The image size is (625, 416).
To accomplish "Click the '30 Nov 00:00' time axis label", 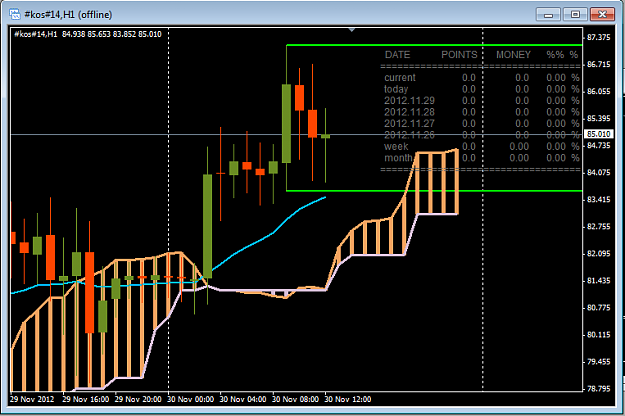I will click(191, 399).
